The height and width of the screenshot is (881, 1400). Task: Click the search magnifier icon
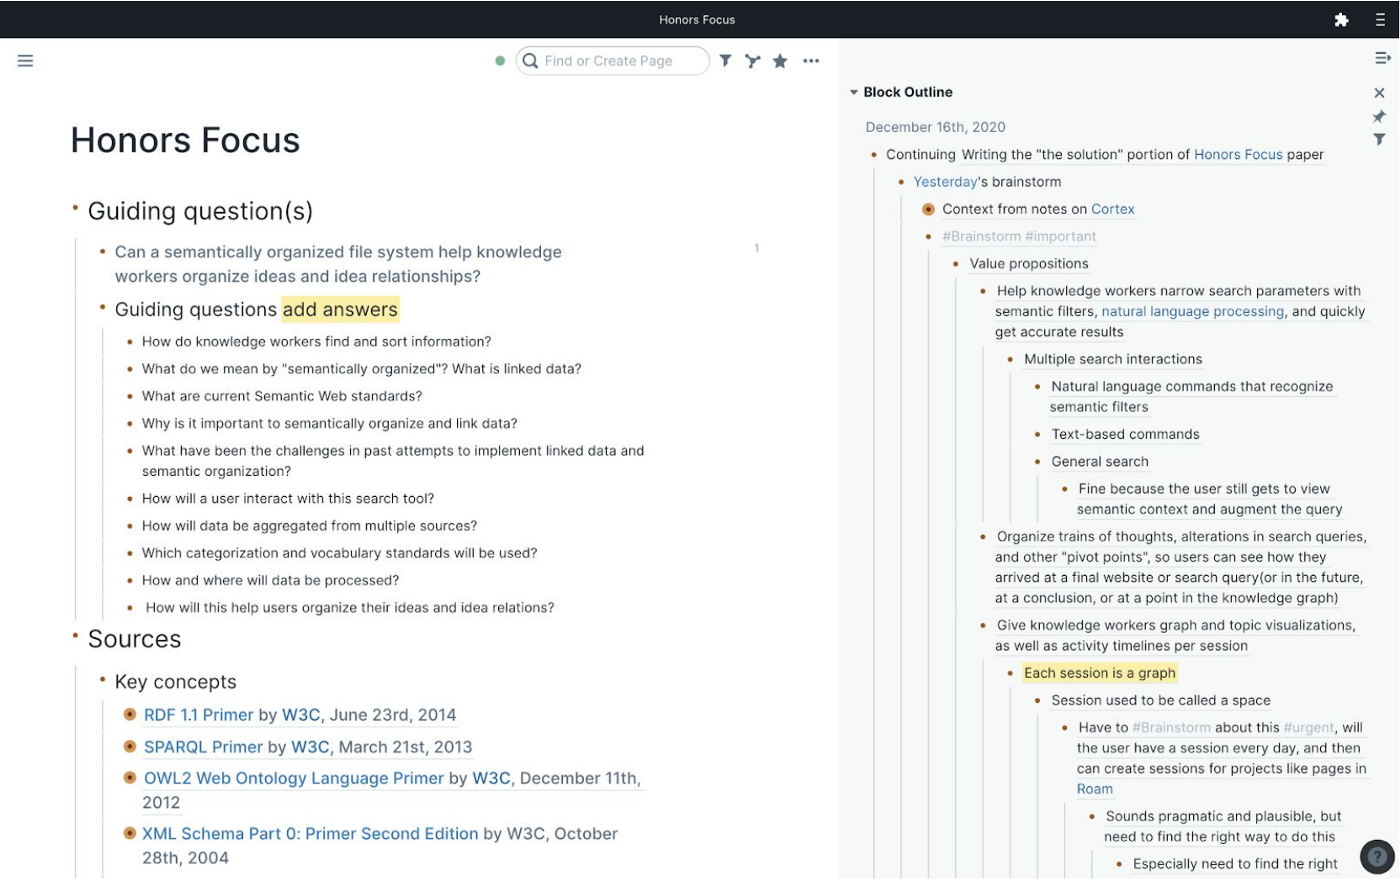pyautogui.click(x=531, y=61)
